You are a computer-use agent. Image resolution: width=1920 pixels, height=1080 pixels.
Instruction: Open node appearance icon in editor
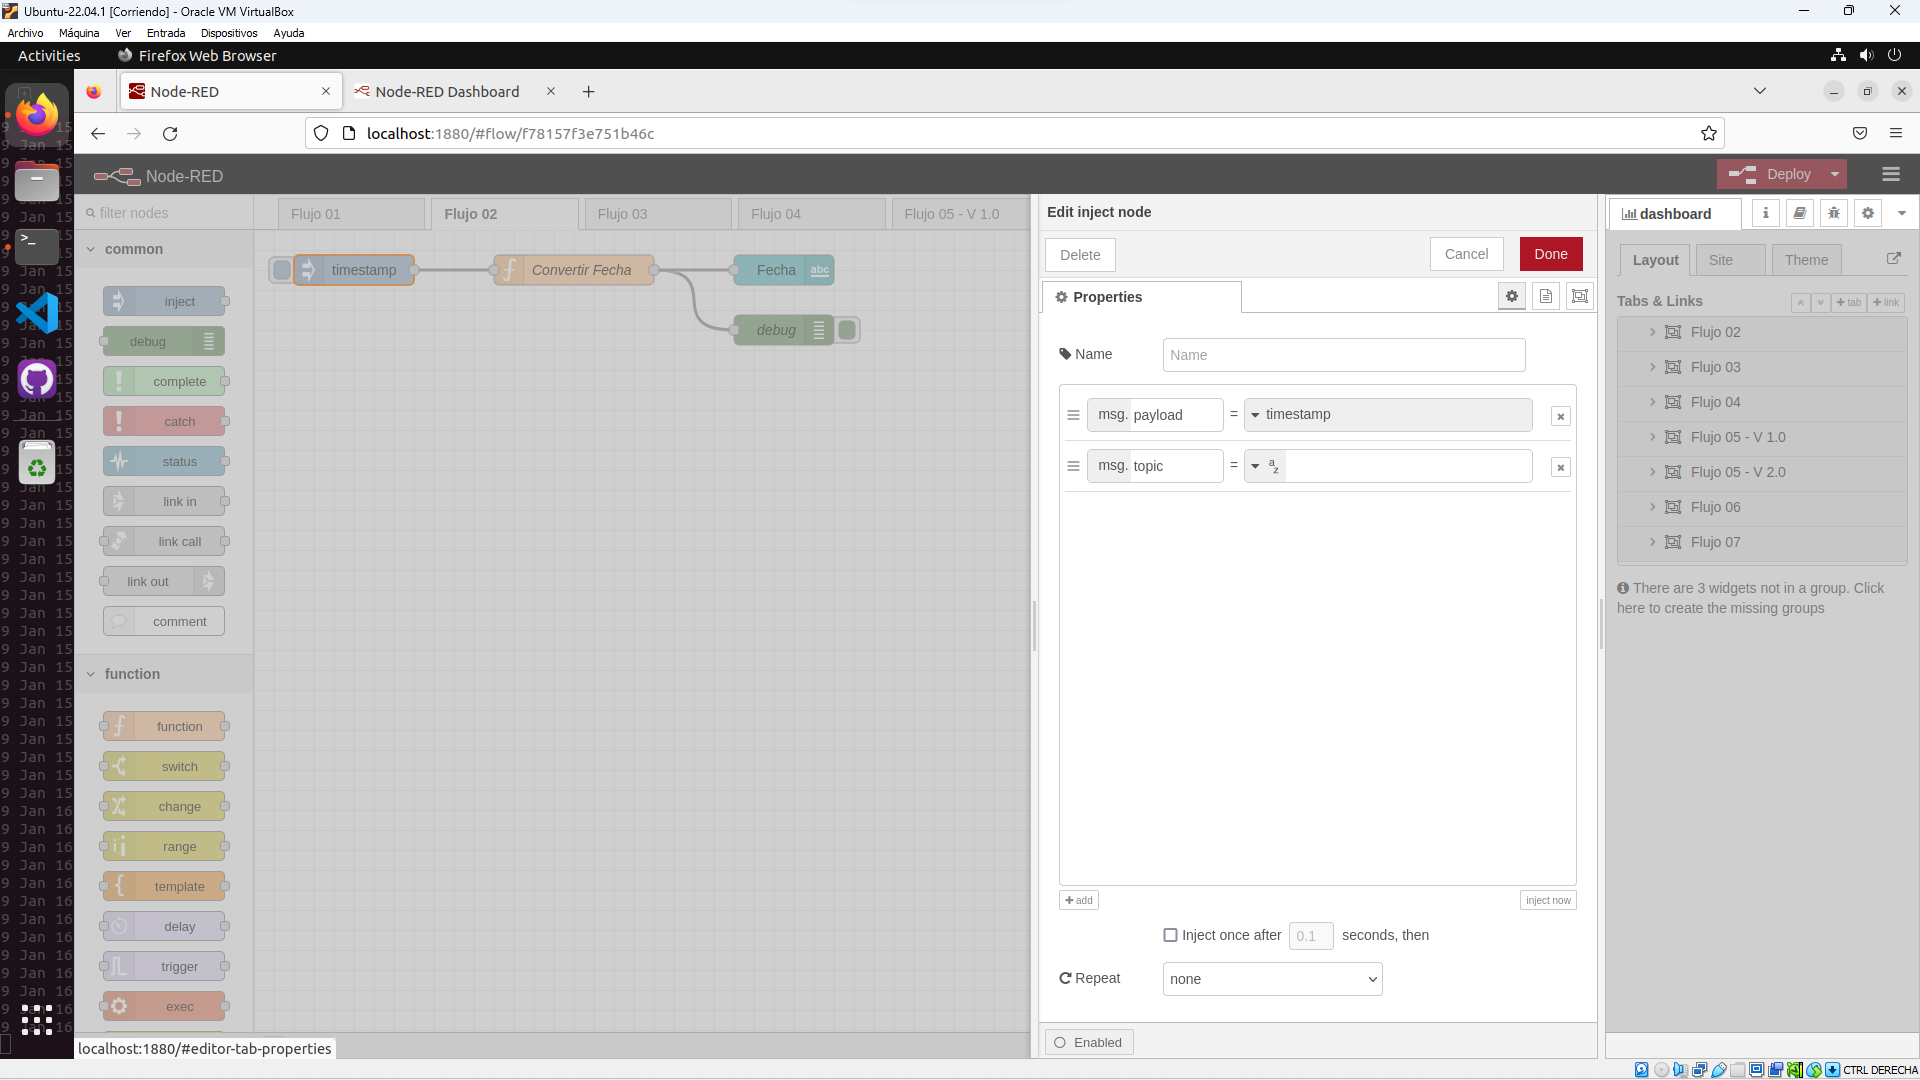click(x=1580, y=296)
